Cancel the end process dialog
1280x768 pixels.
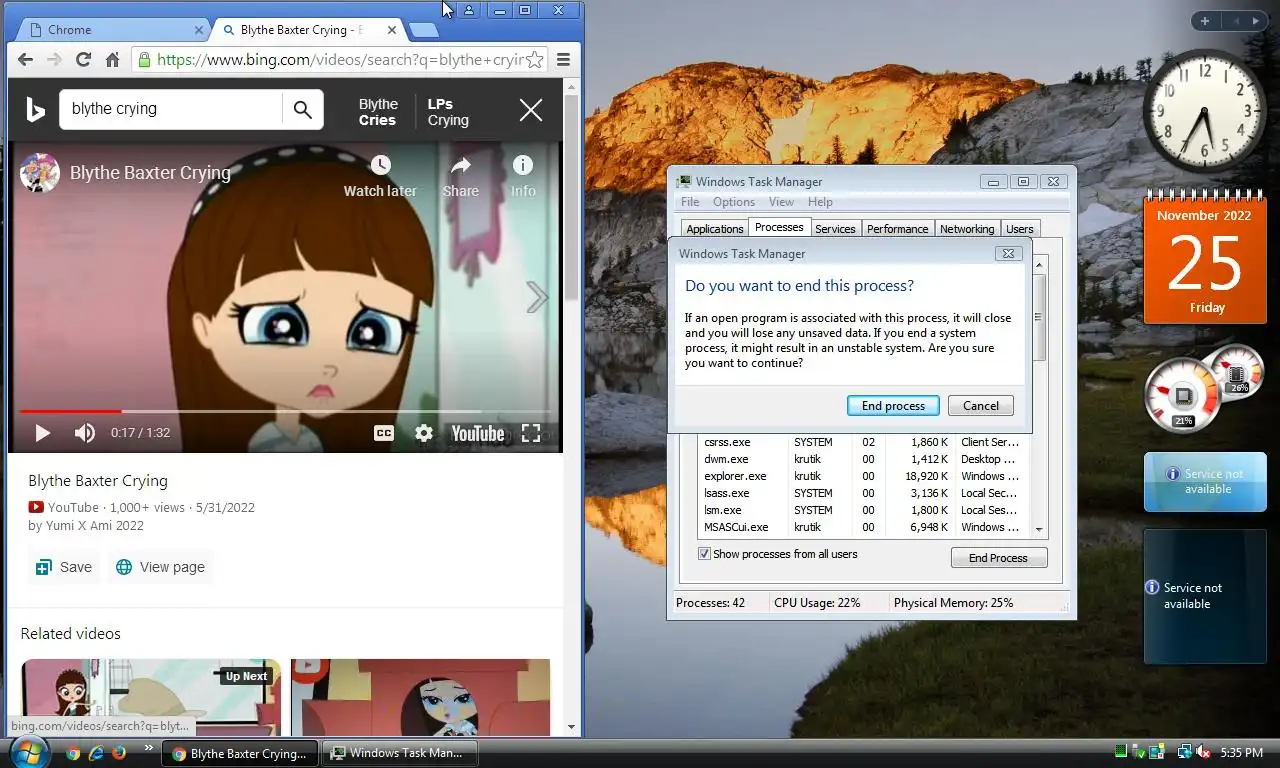coord(980,406)
